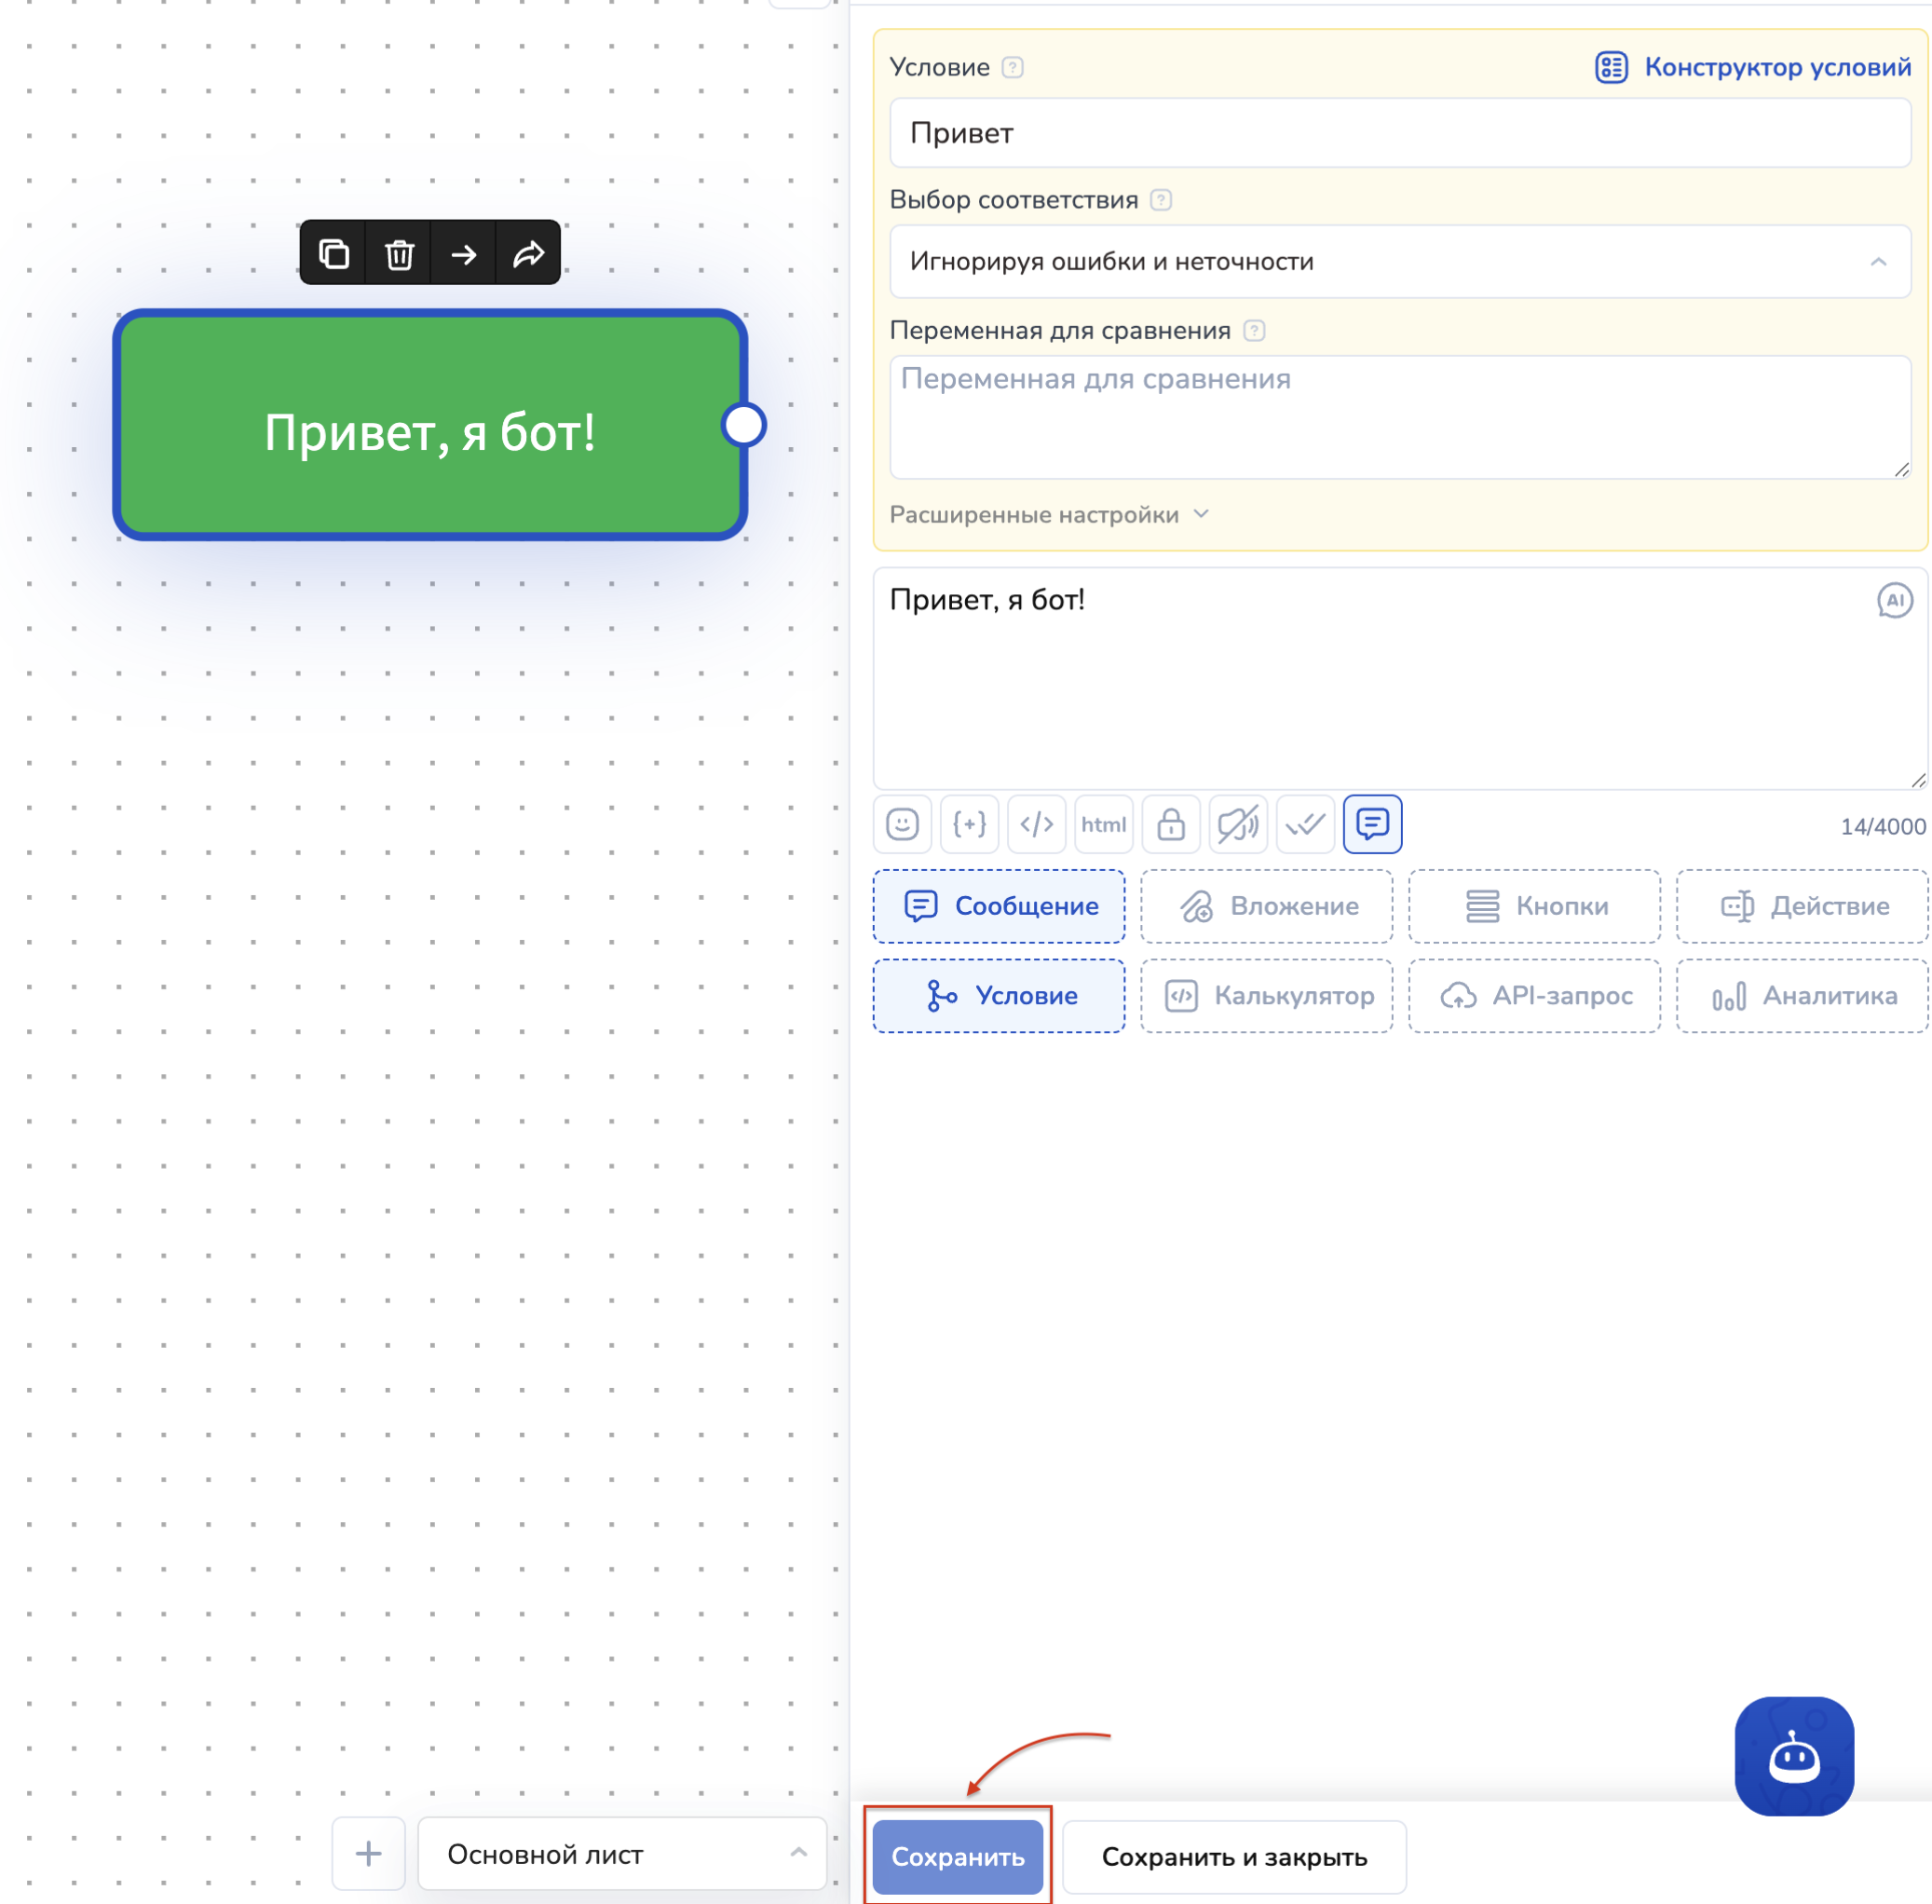Image resolution: width=1932 pixels, height=1904 pixels.
Task: Toggle the lock icon in toolbar
Action: pyautogui.click(x=1171, y=824)
